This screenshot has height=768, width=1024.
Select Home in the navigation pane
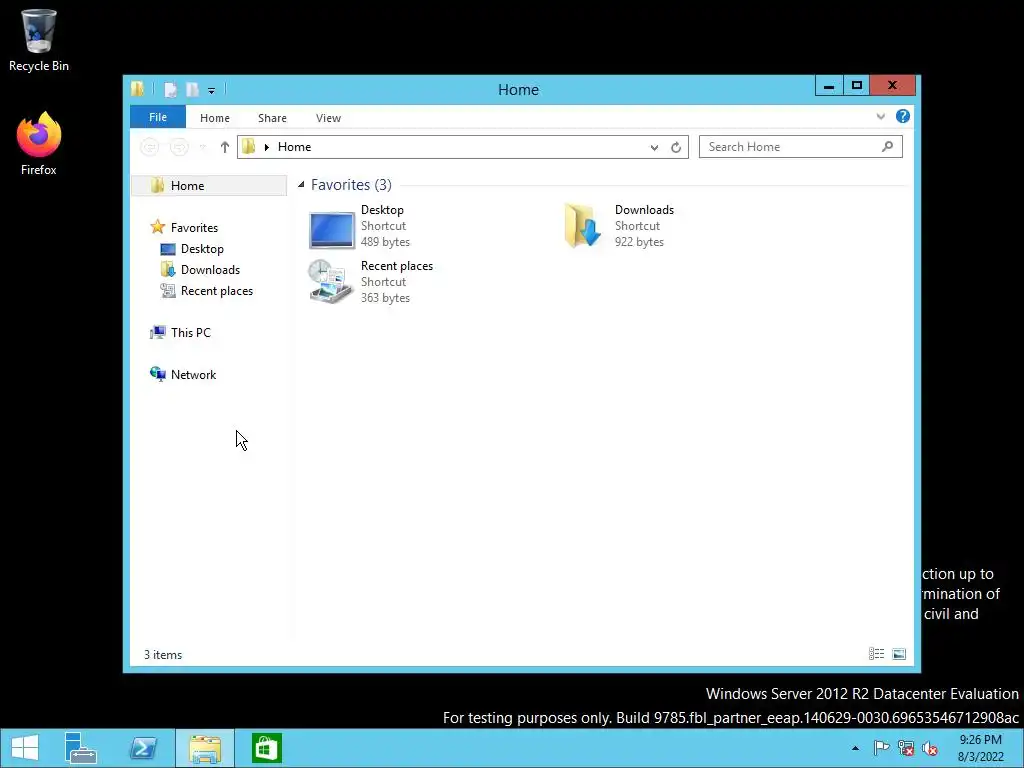pyautogui.click(x=209, y=185)
